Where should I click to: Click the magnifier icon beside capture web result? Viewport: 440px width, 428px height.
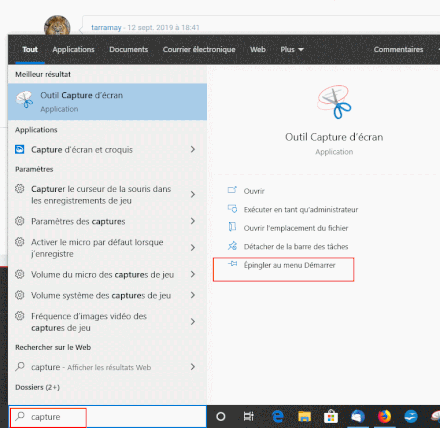[20, 367]
